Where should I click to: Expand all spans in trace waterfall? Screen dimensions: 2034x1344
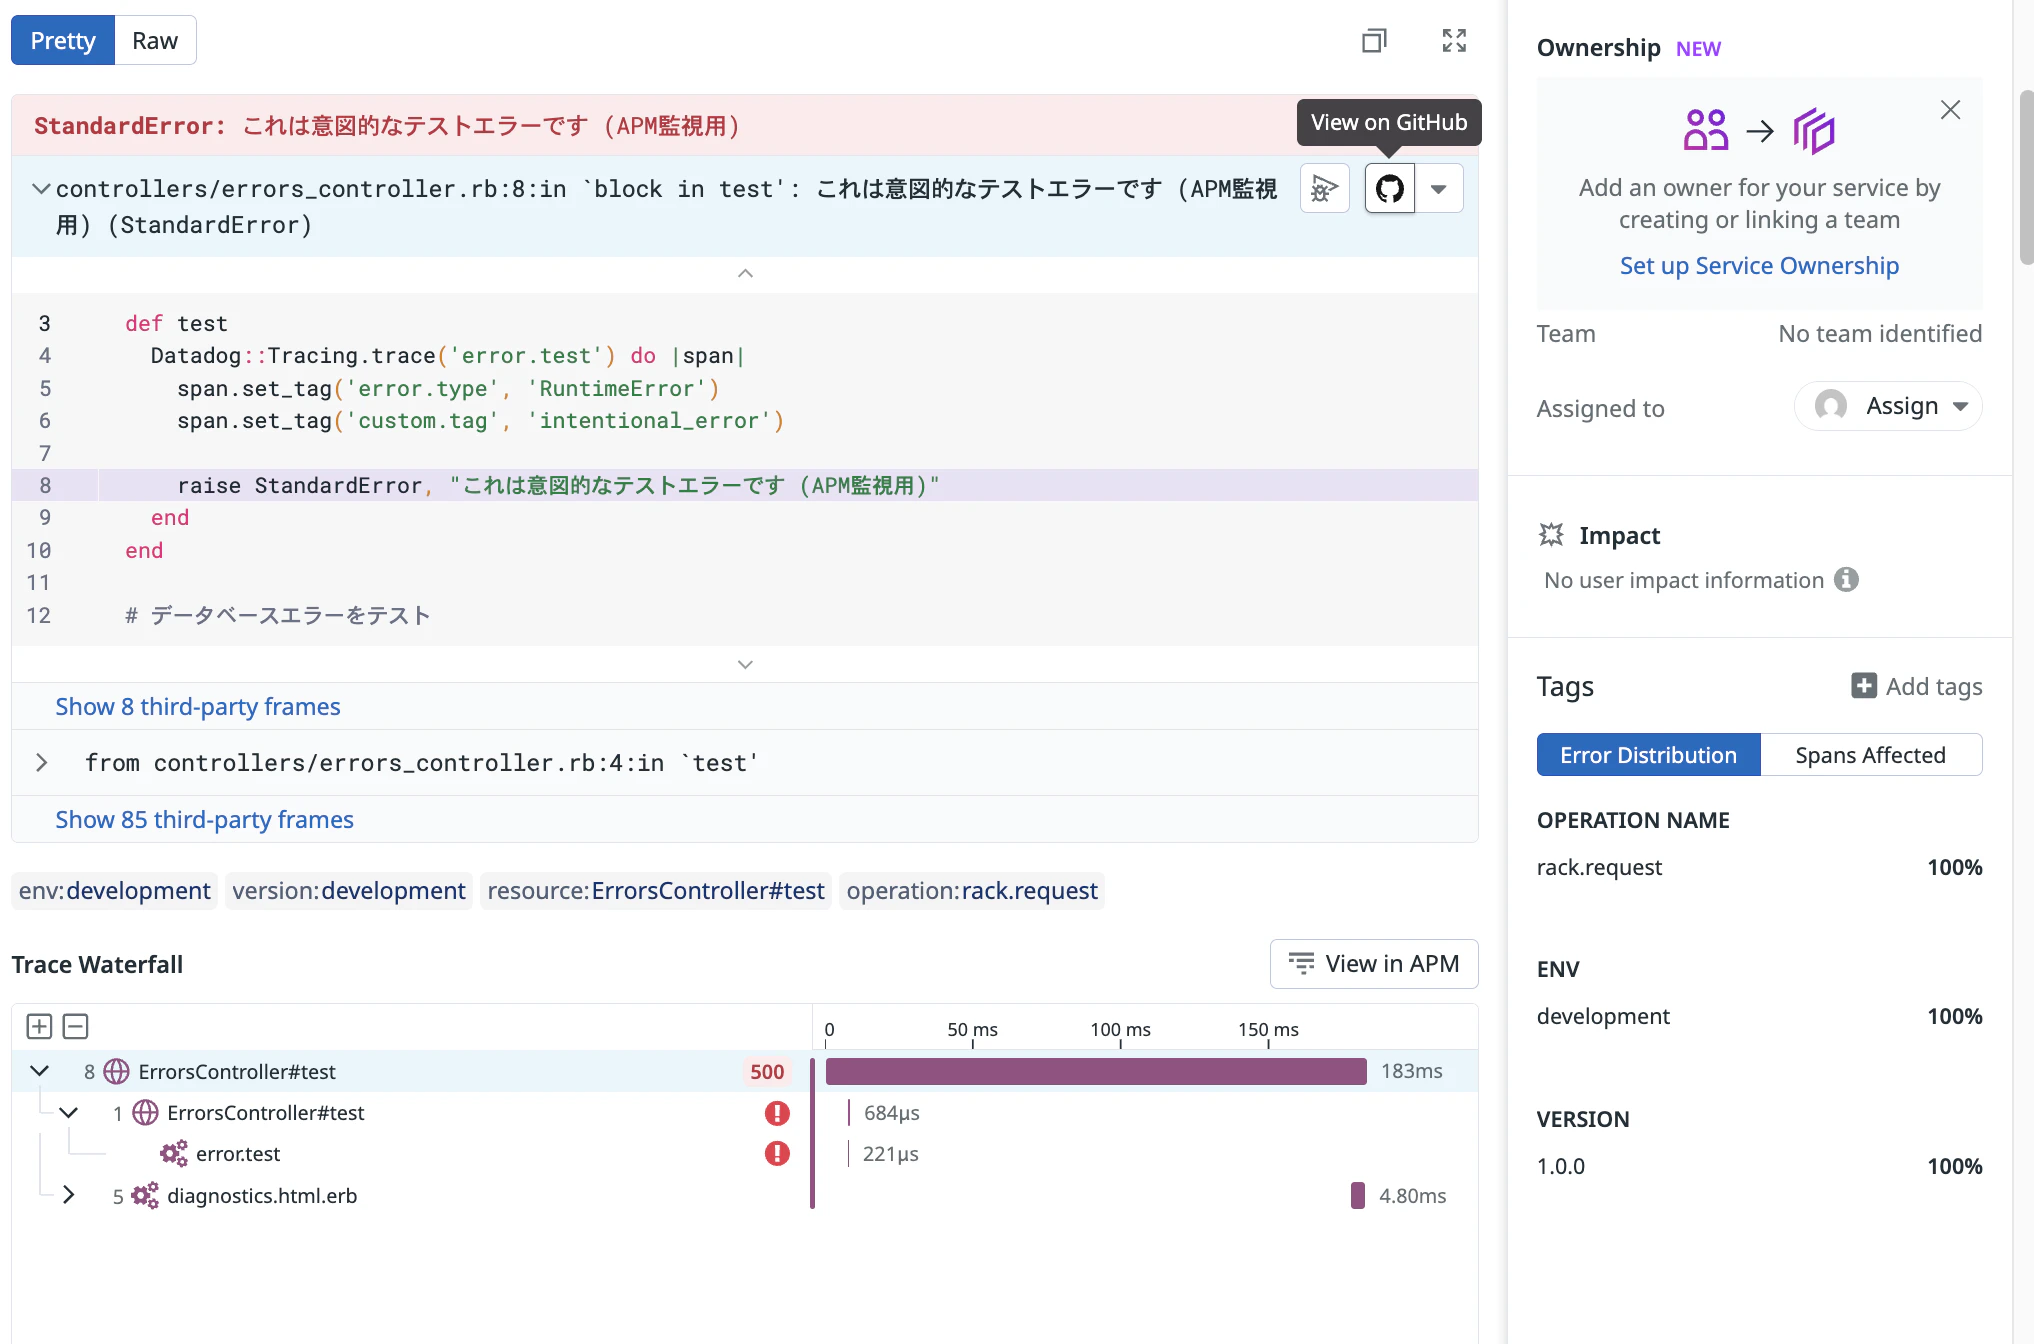coord(39,1026)
